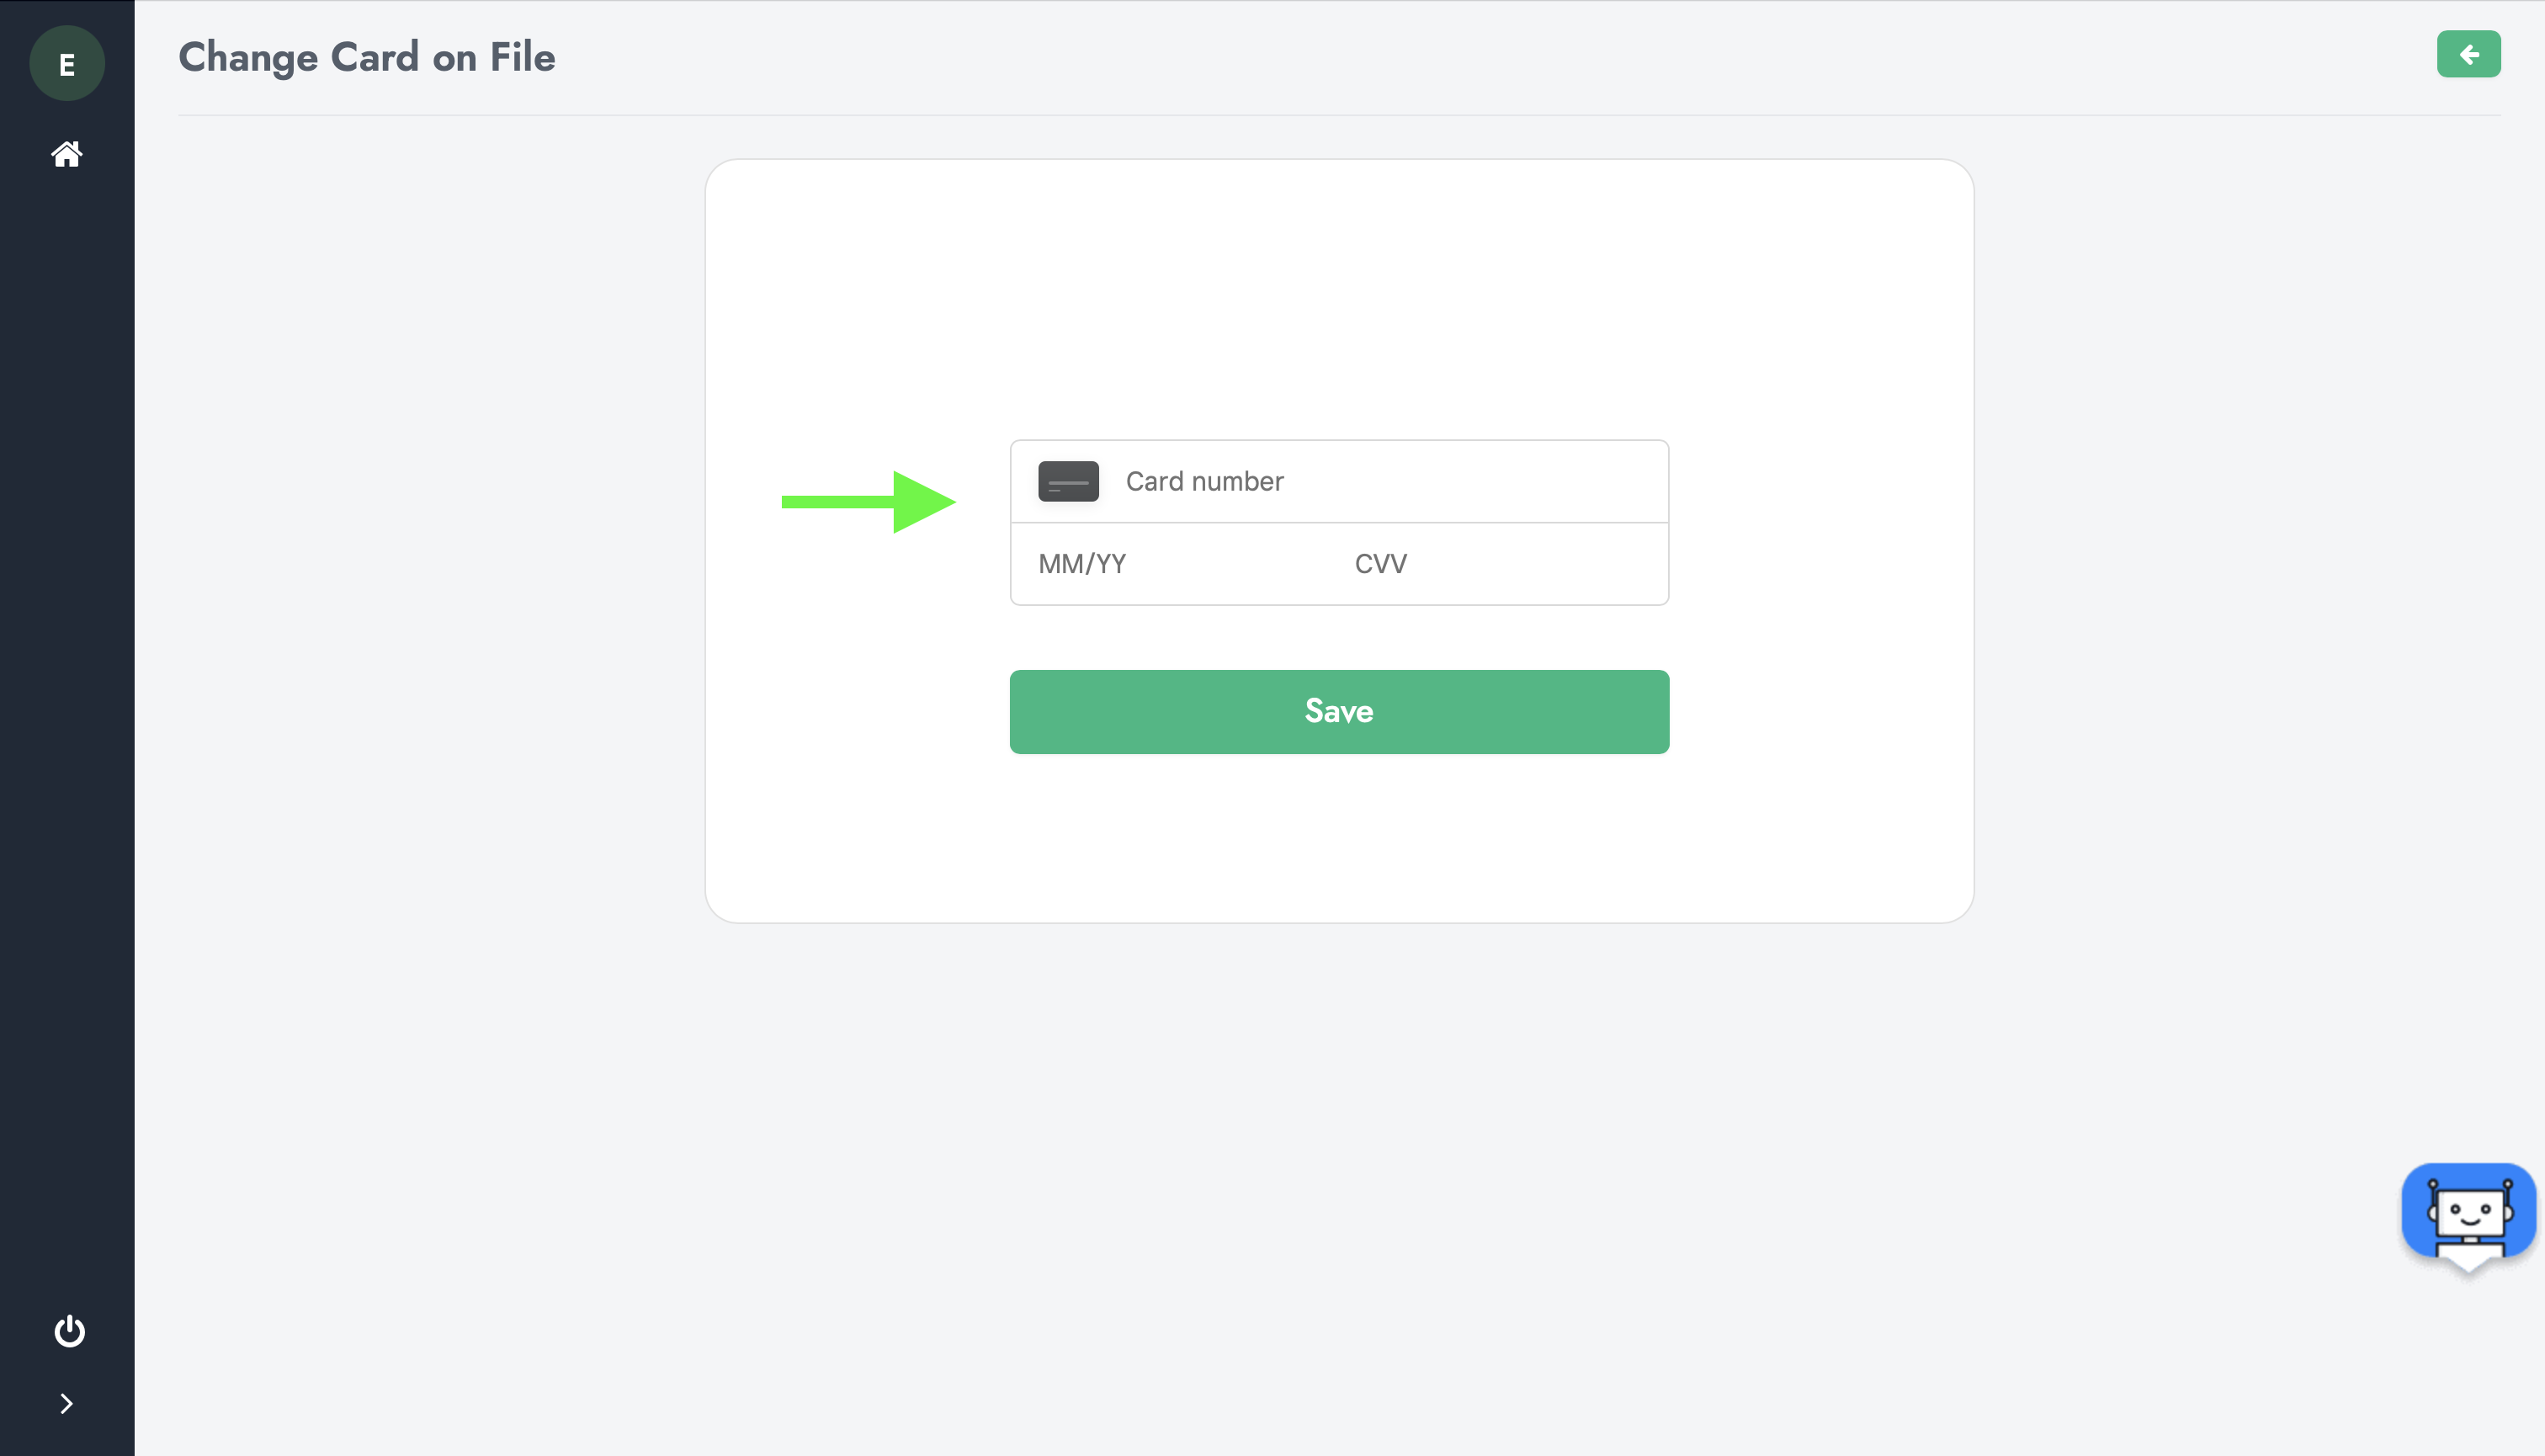Click the credit card brand icon
2545x1456 pixels.
[1068, 481]
